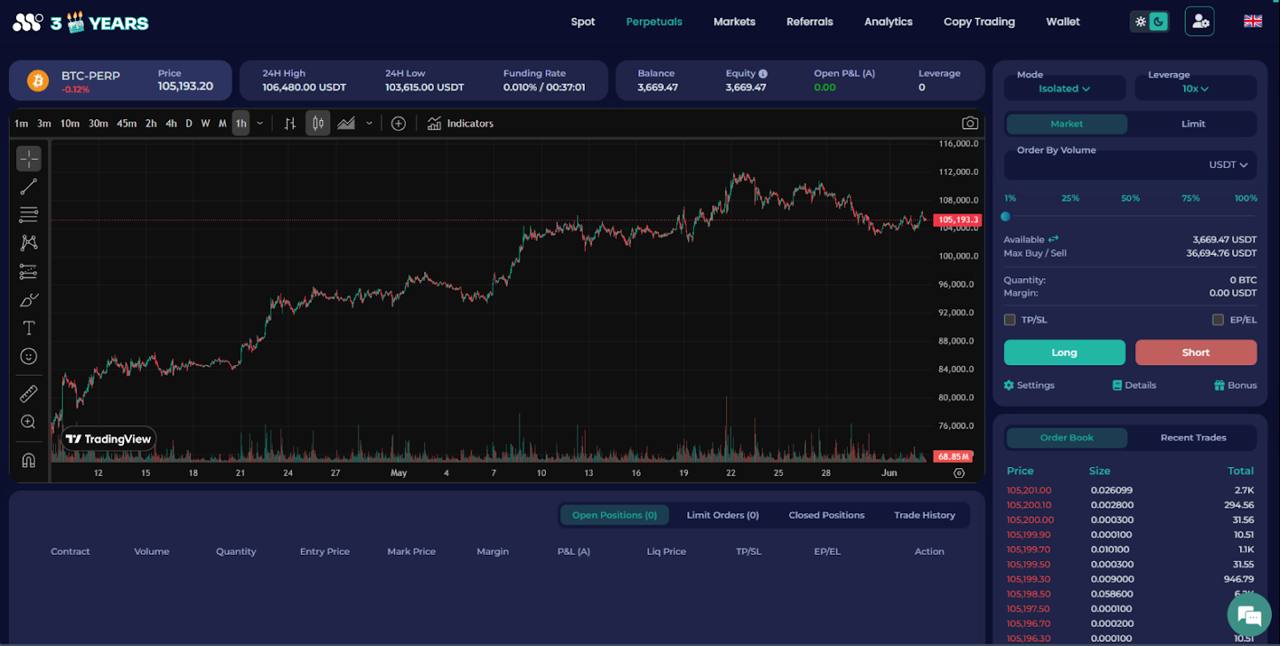Select the text annotation tool

coord(29,328)
